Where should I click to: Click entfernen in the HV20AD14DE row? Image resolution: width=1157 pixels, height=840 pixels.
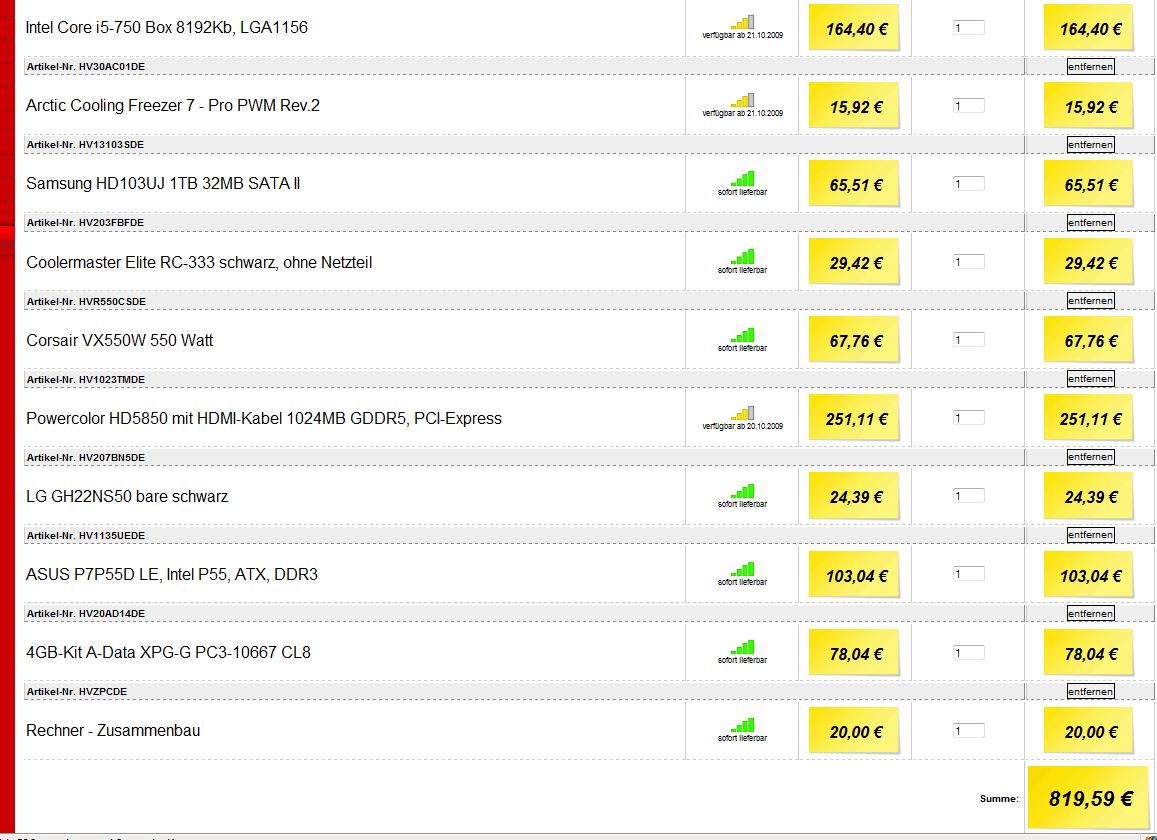point(1091,613)
